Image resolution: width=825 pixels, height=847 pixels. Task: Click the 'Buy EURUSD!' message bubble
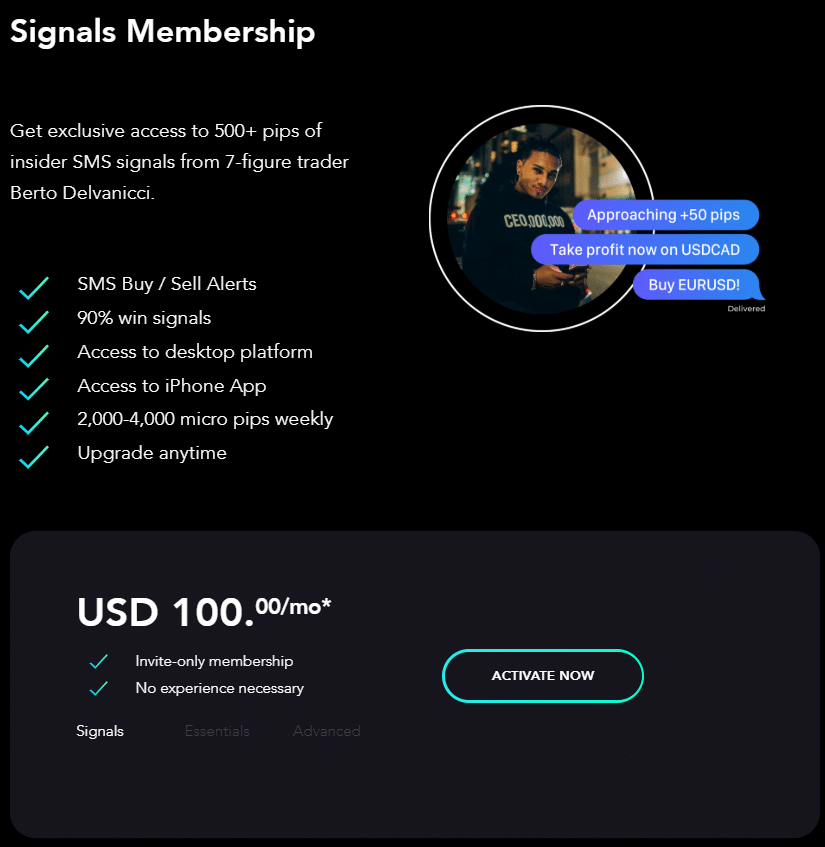[697, 285]
